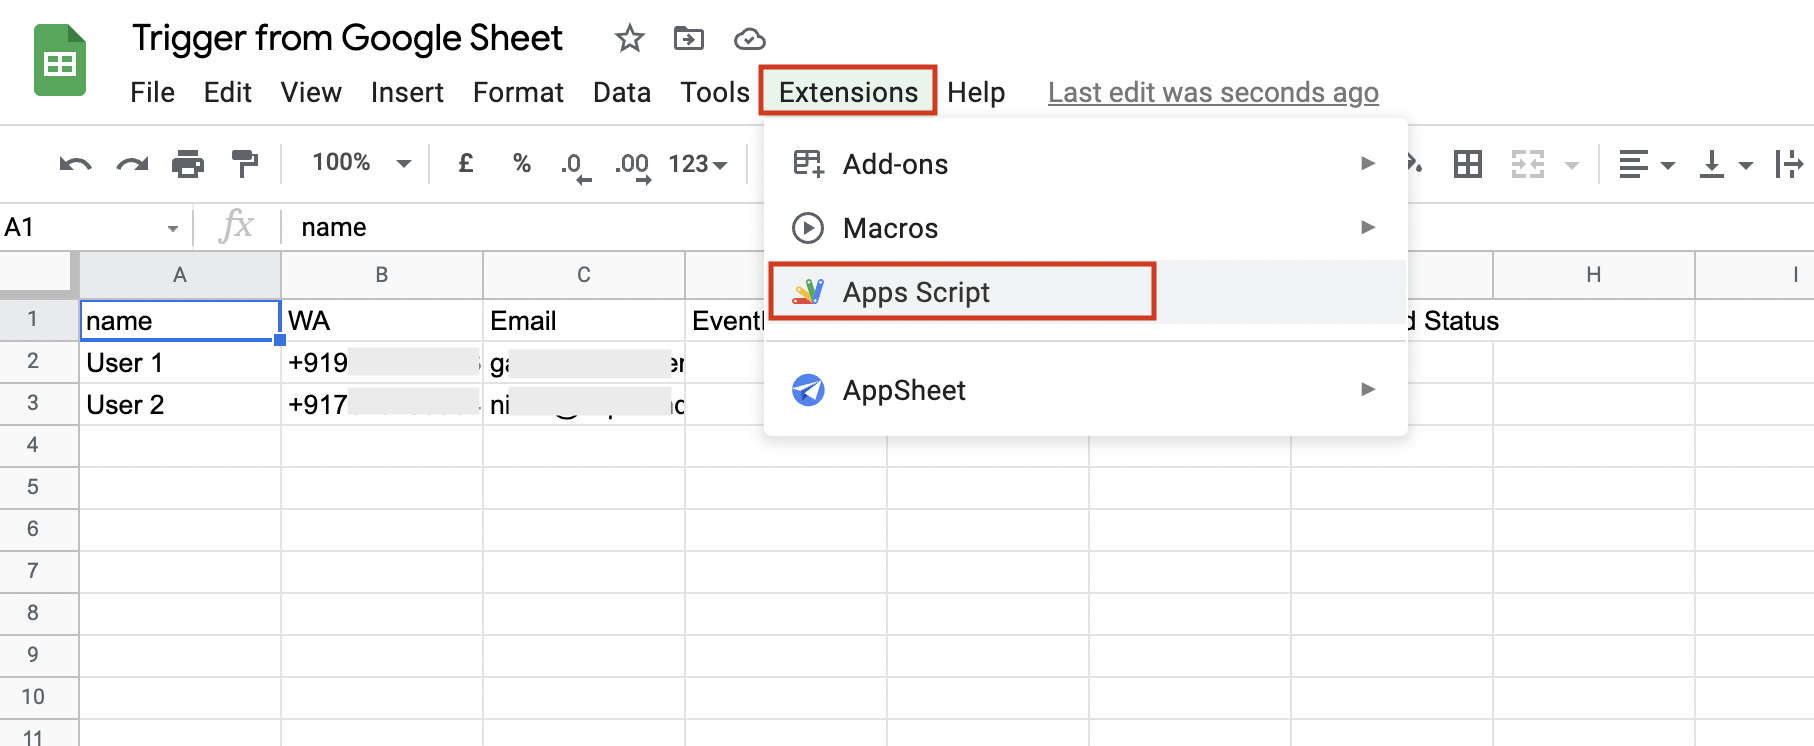Select column A header
1814x746 pixels.
(180, 275)
